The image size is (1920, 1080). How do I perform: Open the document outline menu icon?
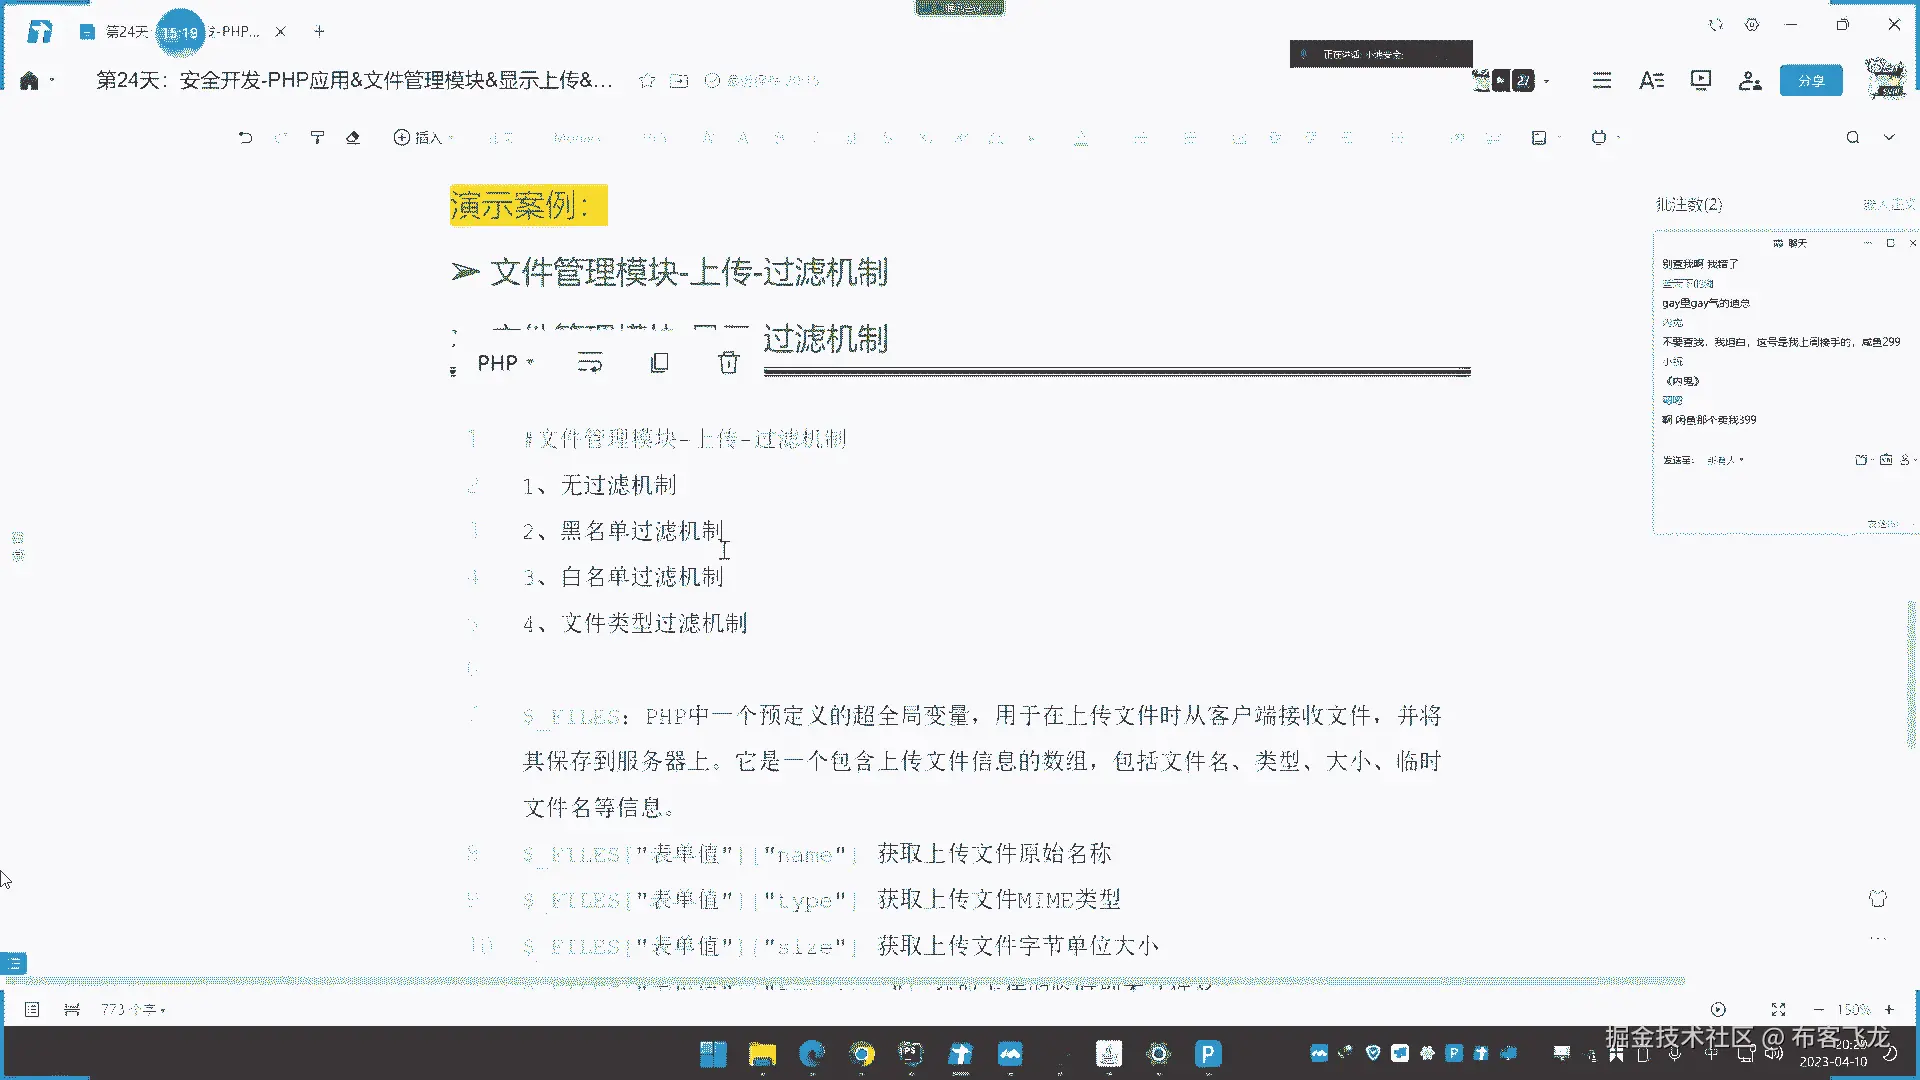[1602, 81]
